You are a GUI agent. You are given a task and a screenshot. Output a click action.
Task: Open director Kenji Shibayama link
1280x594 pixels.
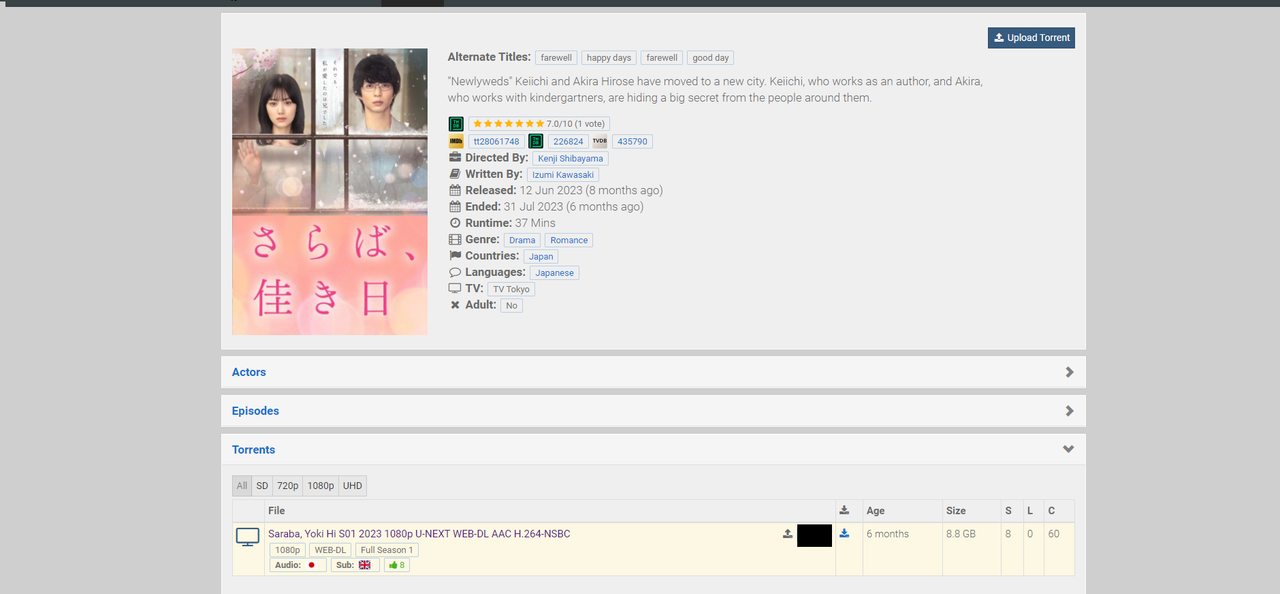pyautogui.click(x=570, y=158)
